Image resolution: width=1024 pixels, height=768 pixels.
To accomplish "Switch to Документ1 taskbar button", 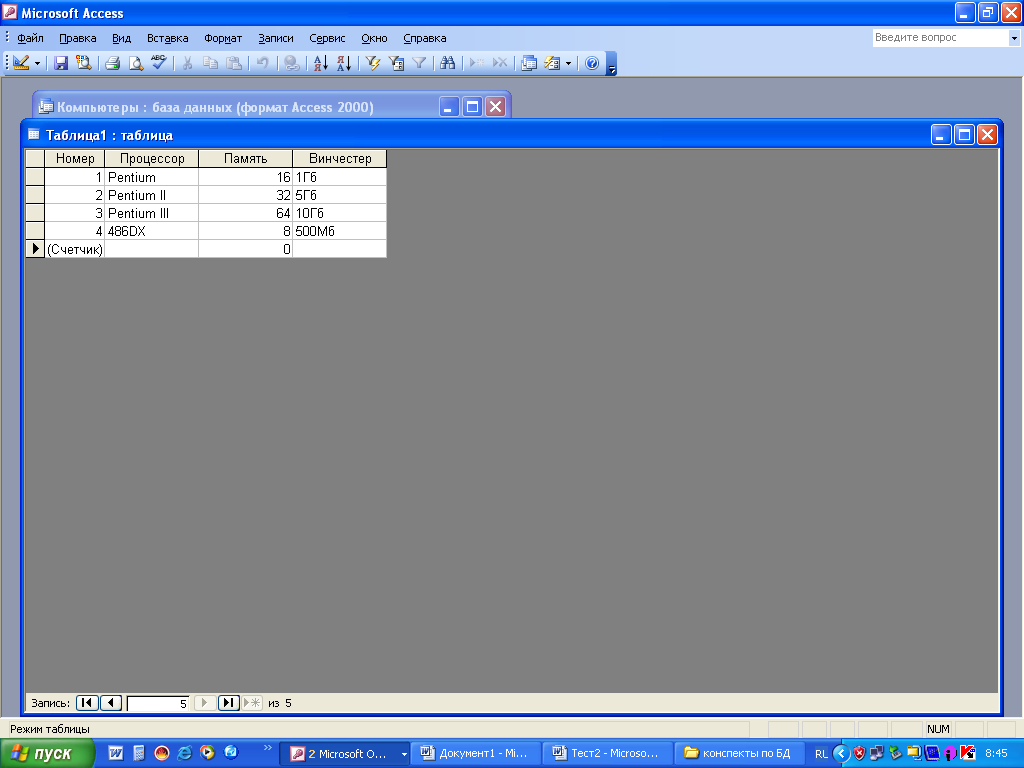I will pyautogui.click(x=475, y=753).
